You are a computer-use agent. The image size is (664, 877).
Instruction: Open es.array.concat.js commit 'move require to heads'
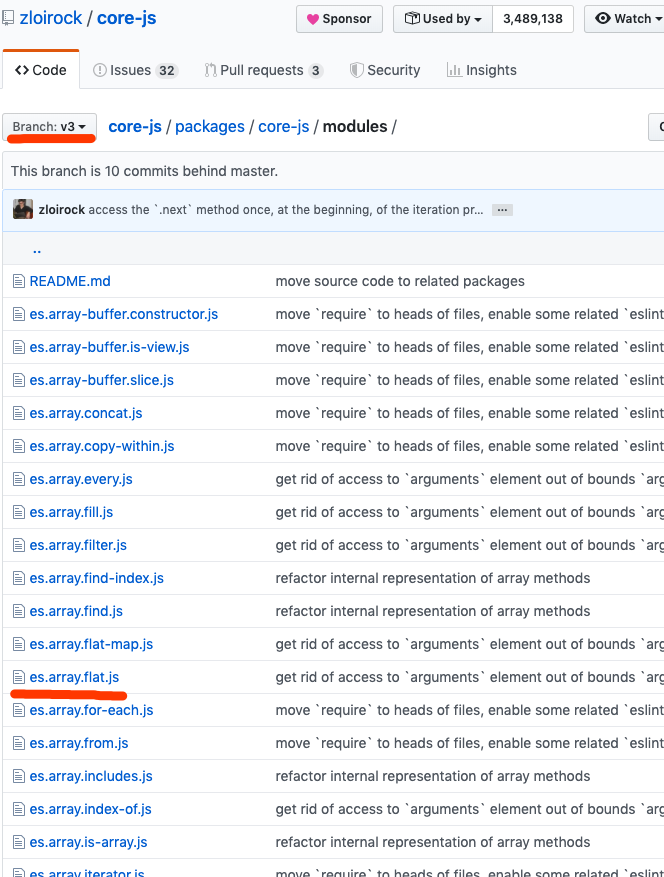469,413
